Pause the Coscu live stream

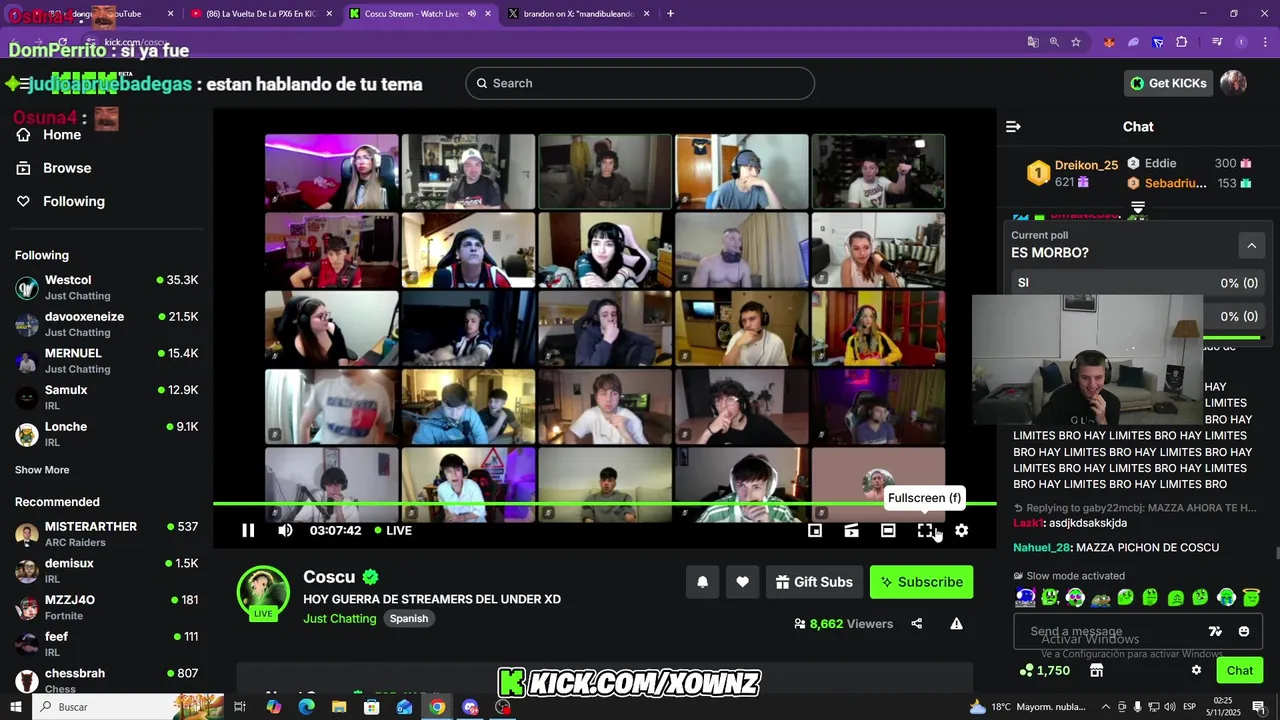(x=248, y=530)
